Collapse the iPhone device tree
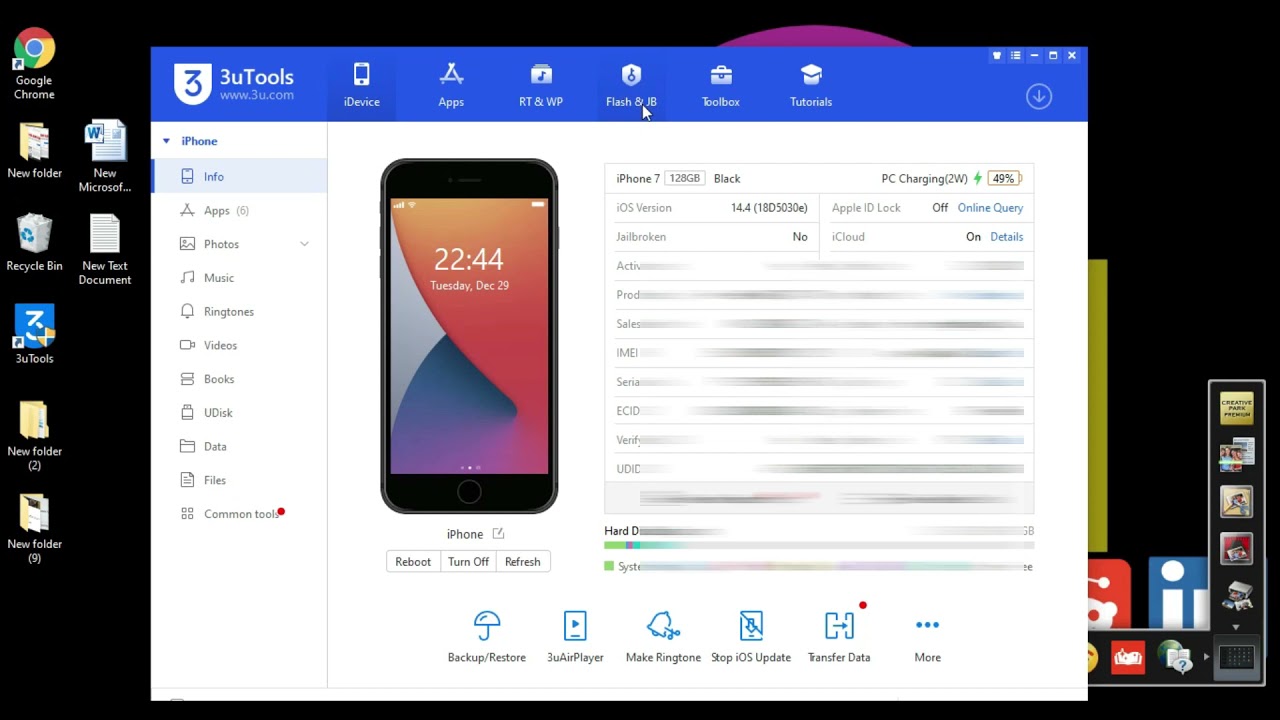 (x=166, y=141)
